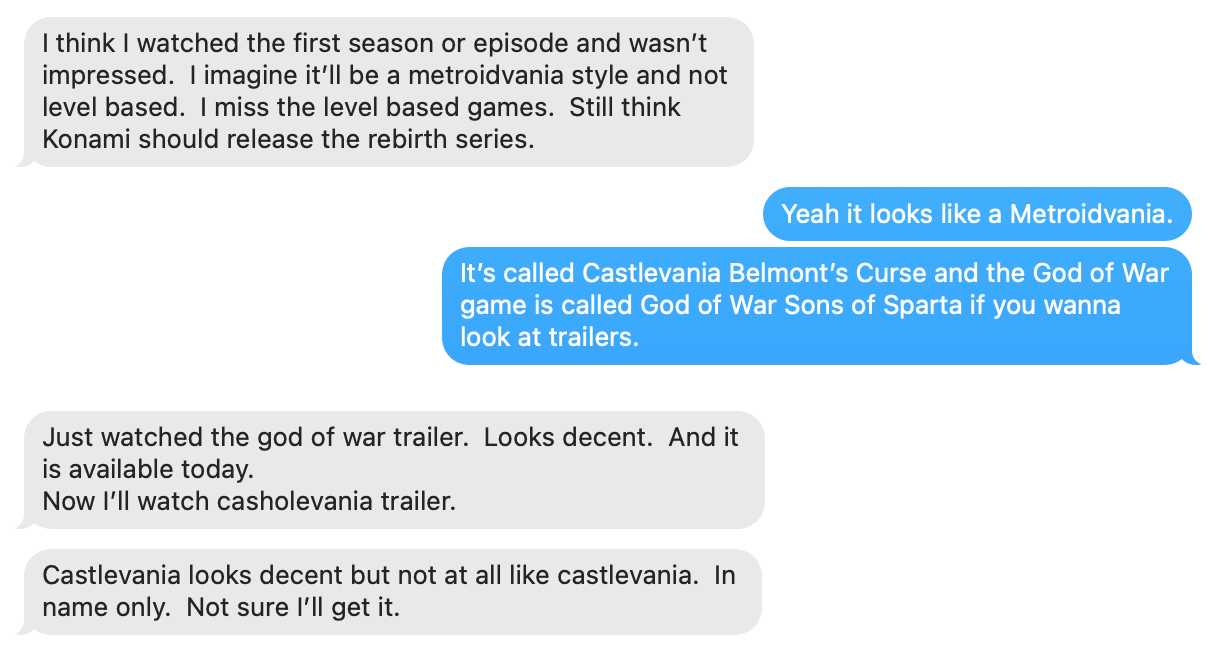Select the message about god of war trailer
Viewport: 1210px width, 652px height.
391,469
